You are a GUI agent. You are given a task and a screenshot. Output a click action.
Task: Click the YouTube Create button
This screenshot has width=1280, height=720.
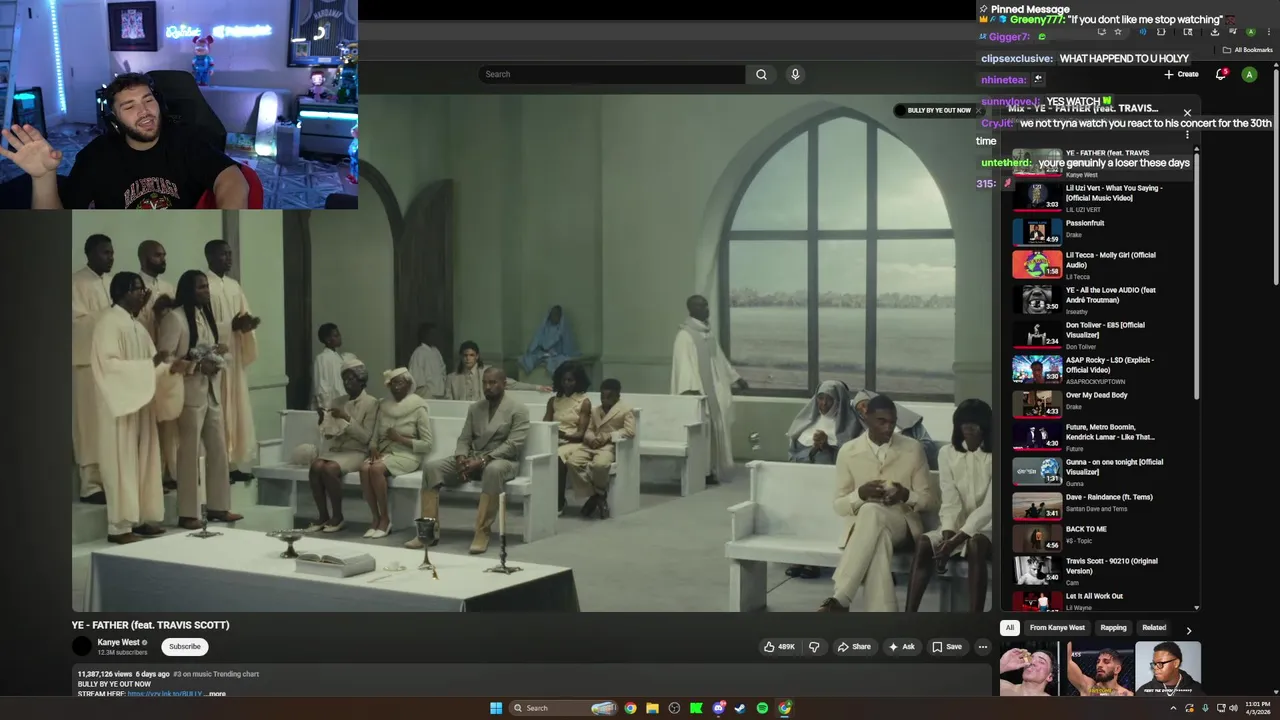1181,74
